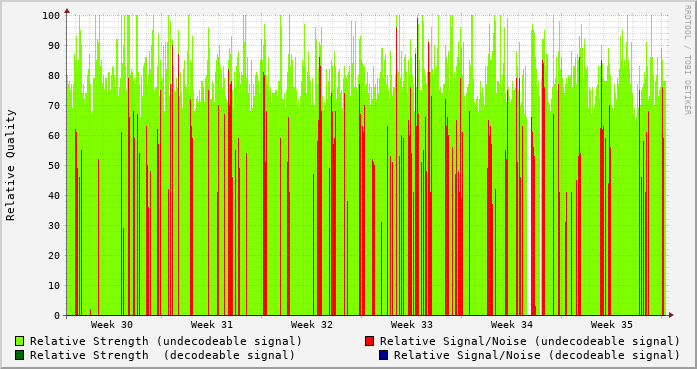The width and height of the screenshot is (697, 369).
Task: Select the Week 30 axis label
Action: (x=112, y=325)
